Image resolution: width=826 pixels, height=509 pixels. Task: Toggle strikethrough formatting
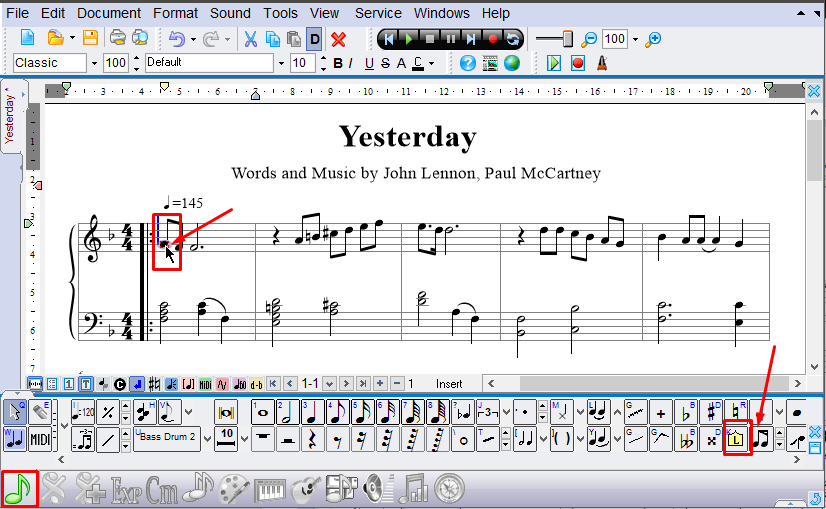(385, 64)
